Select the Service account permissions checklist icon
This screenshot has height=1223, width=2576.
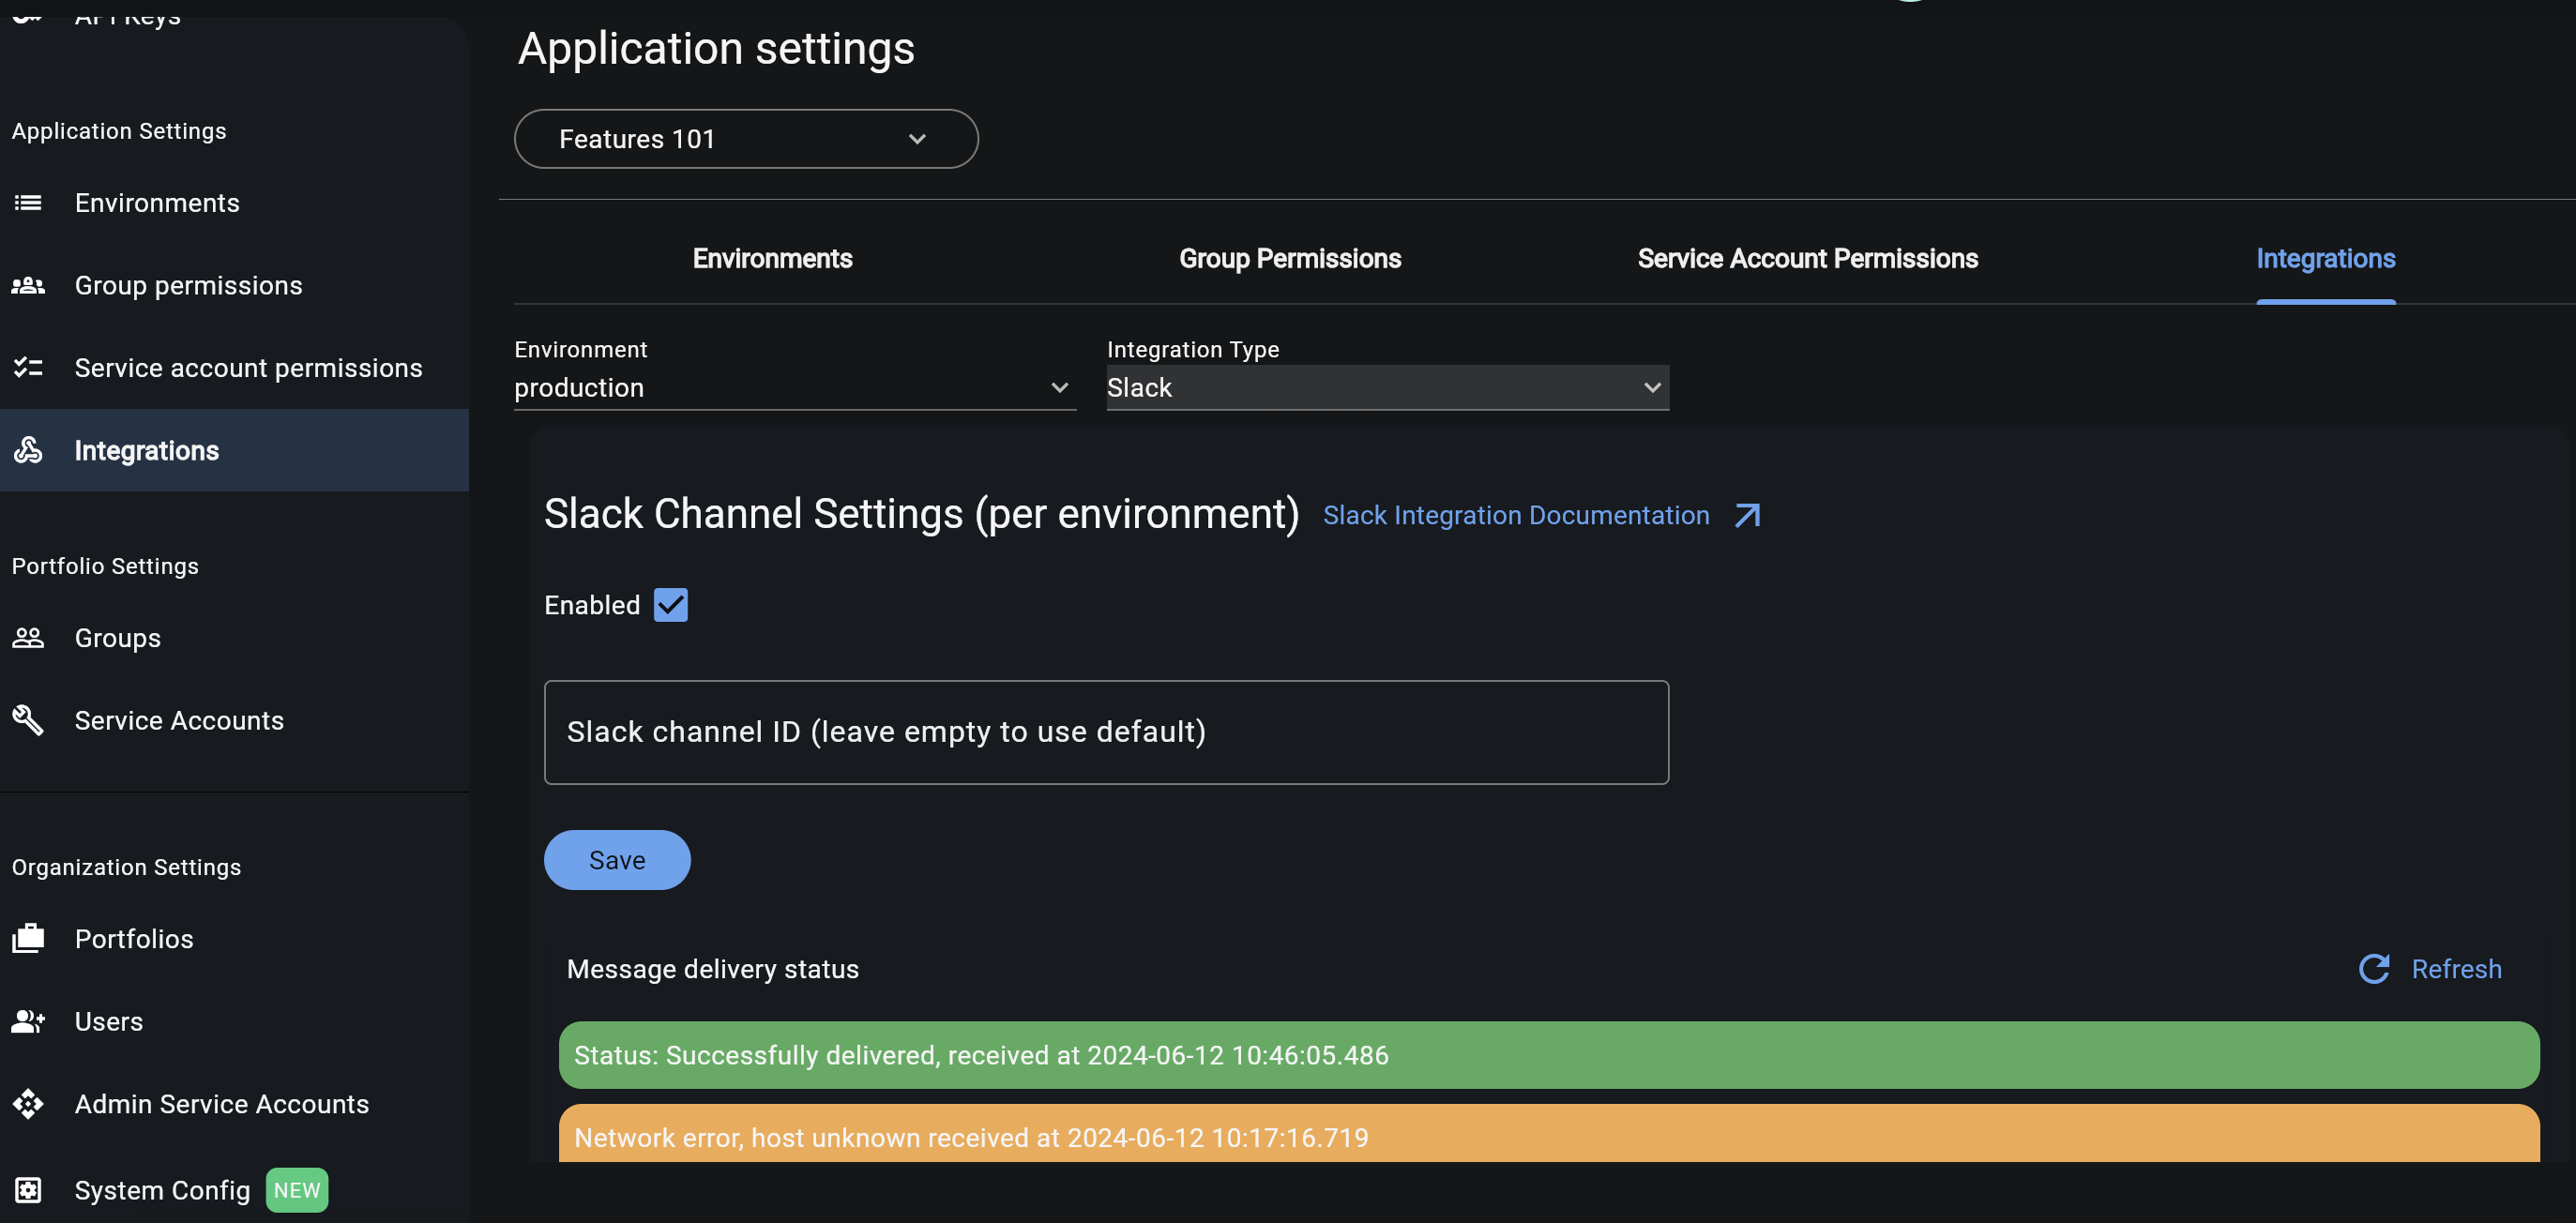[28, 367]
